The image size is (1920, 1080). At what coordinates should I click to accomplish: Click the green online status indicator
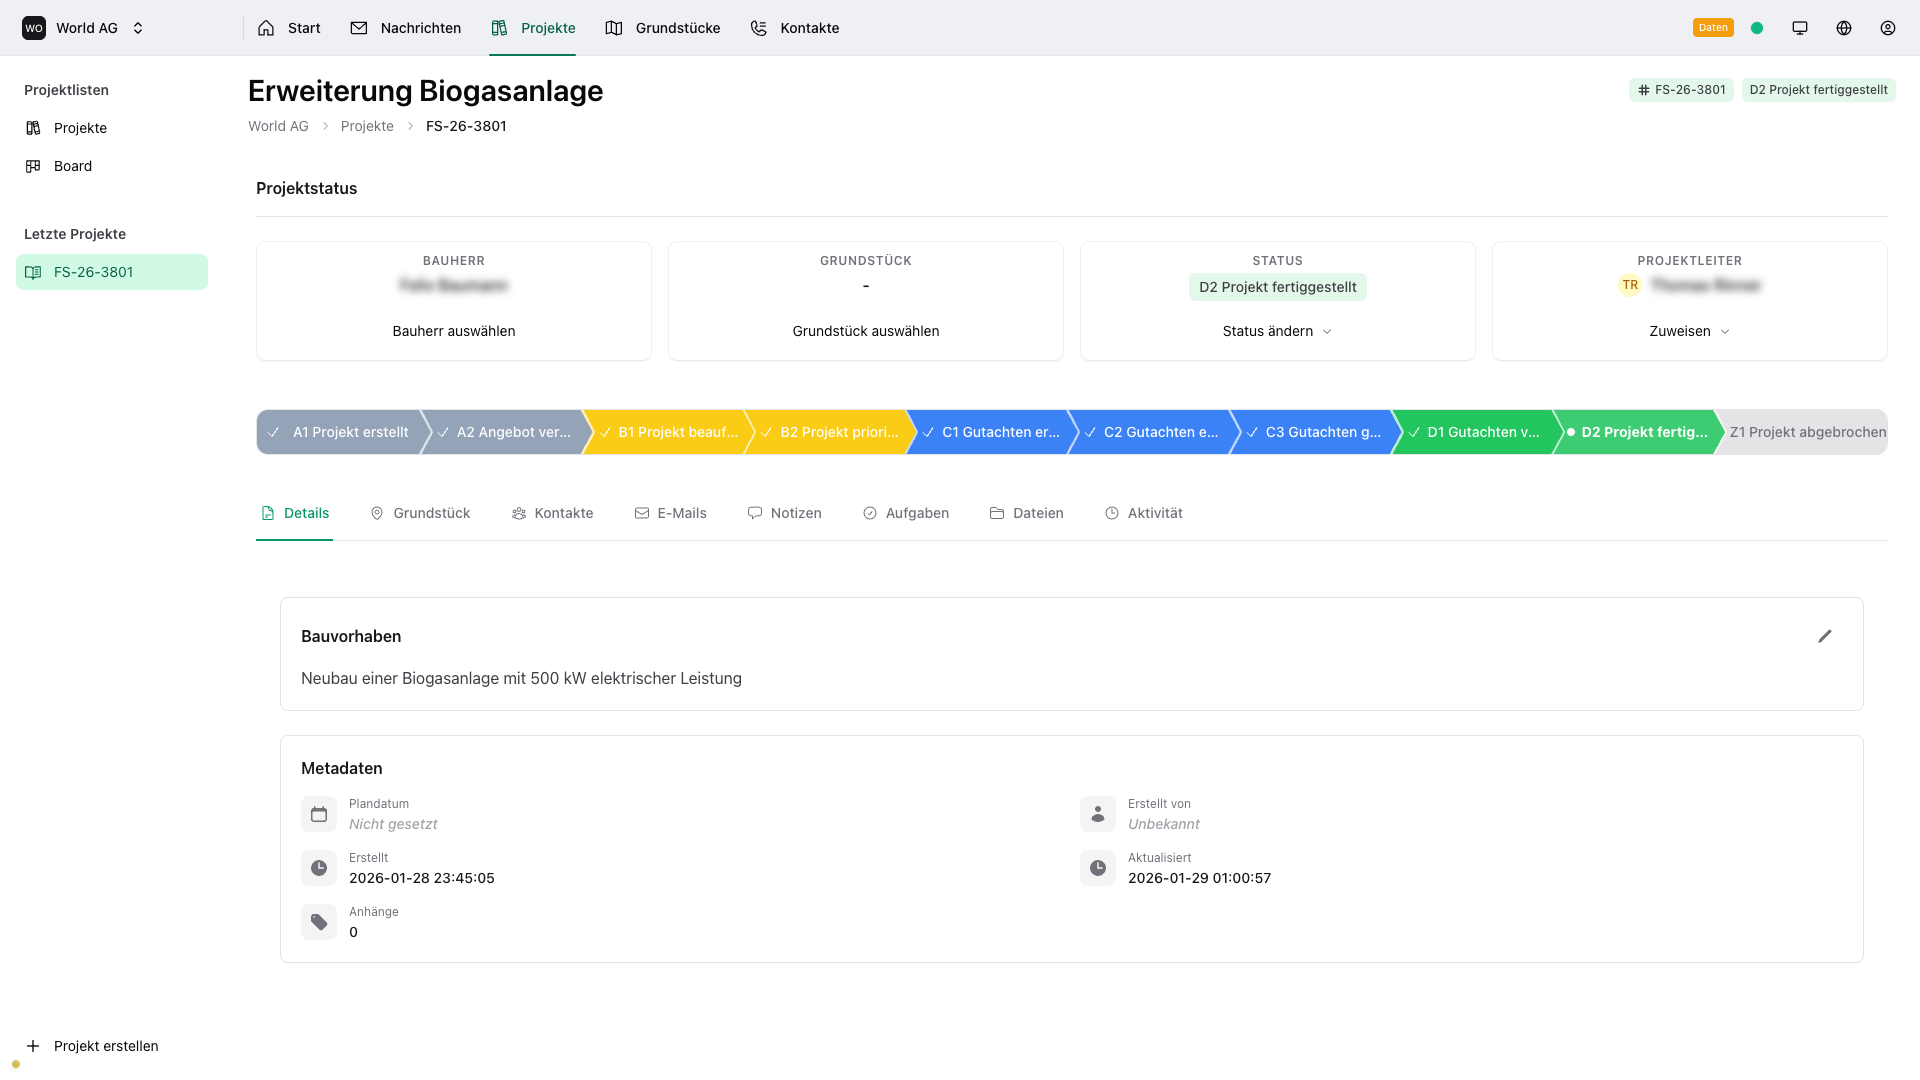coord(1758,27)
